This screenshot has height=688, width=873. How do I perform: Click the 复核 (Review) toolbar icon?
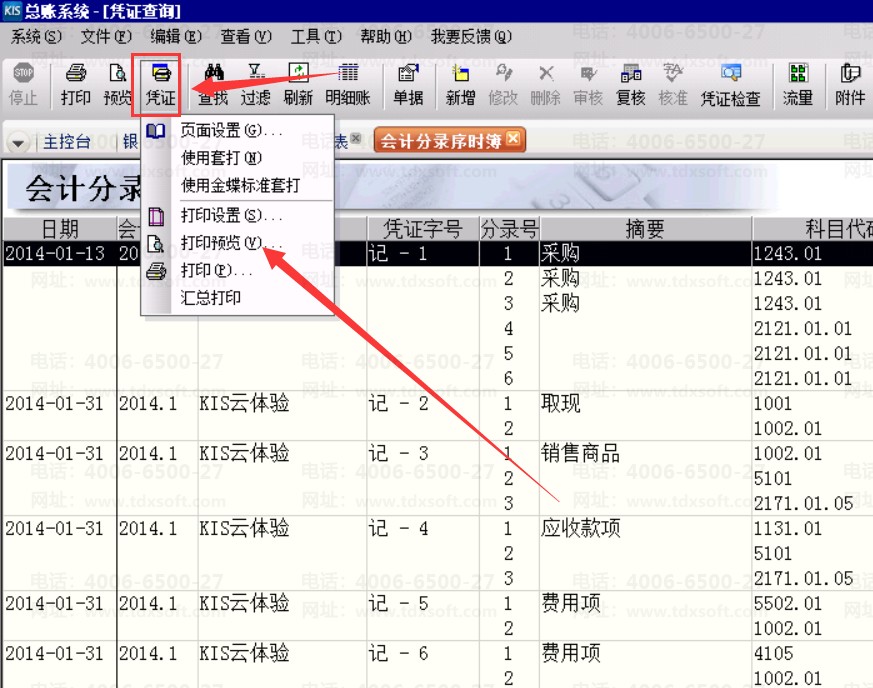[x=630, y=84]
